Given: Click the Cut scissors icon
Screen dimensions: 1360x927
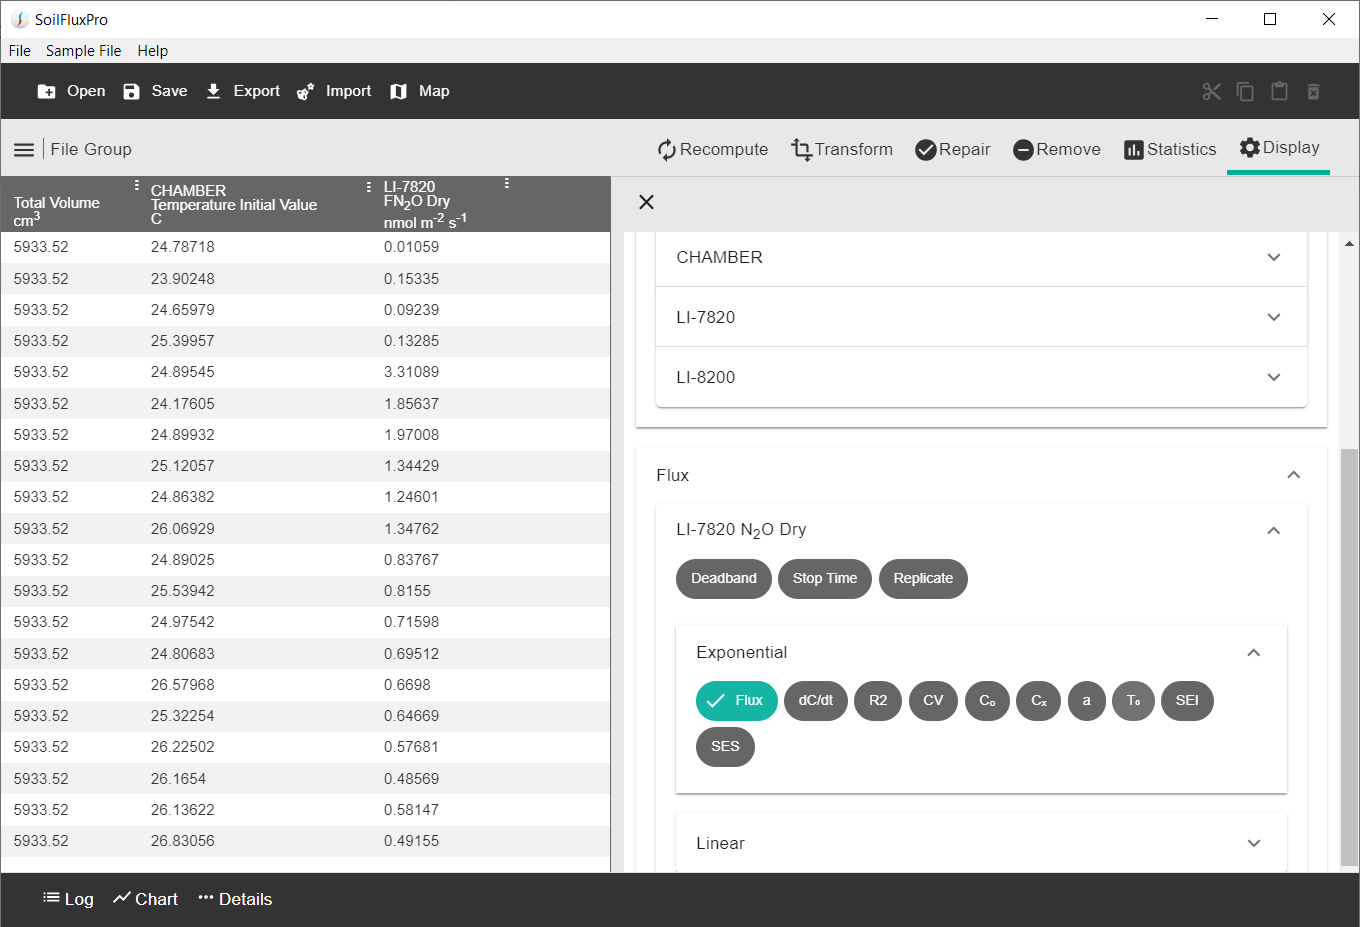Looking at the screenshot, I should 1212,91.
